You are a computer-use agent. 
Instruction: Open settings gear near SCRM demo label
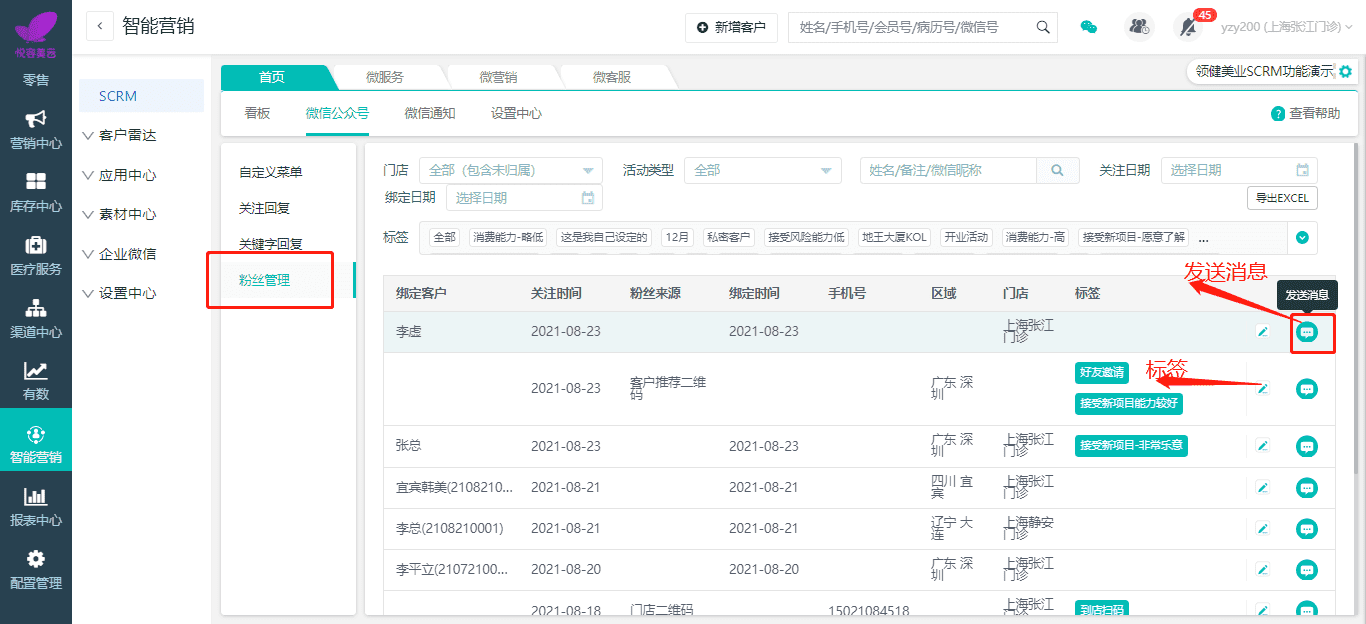(x=1345, y=72)
